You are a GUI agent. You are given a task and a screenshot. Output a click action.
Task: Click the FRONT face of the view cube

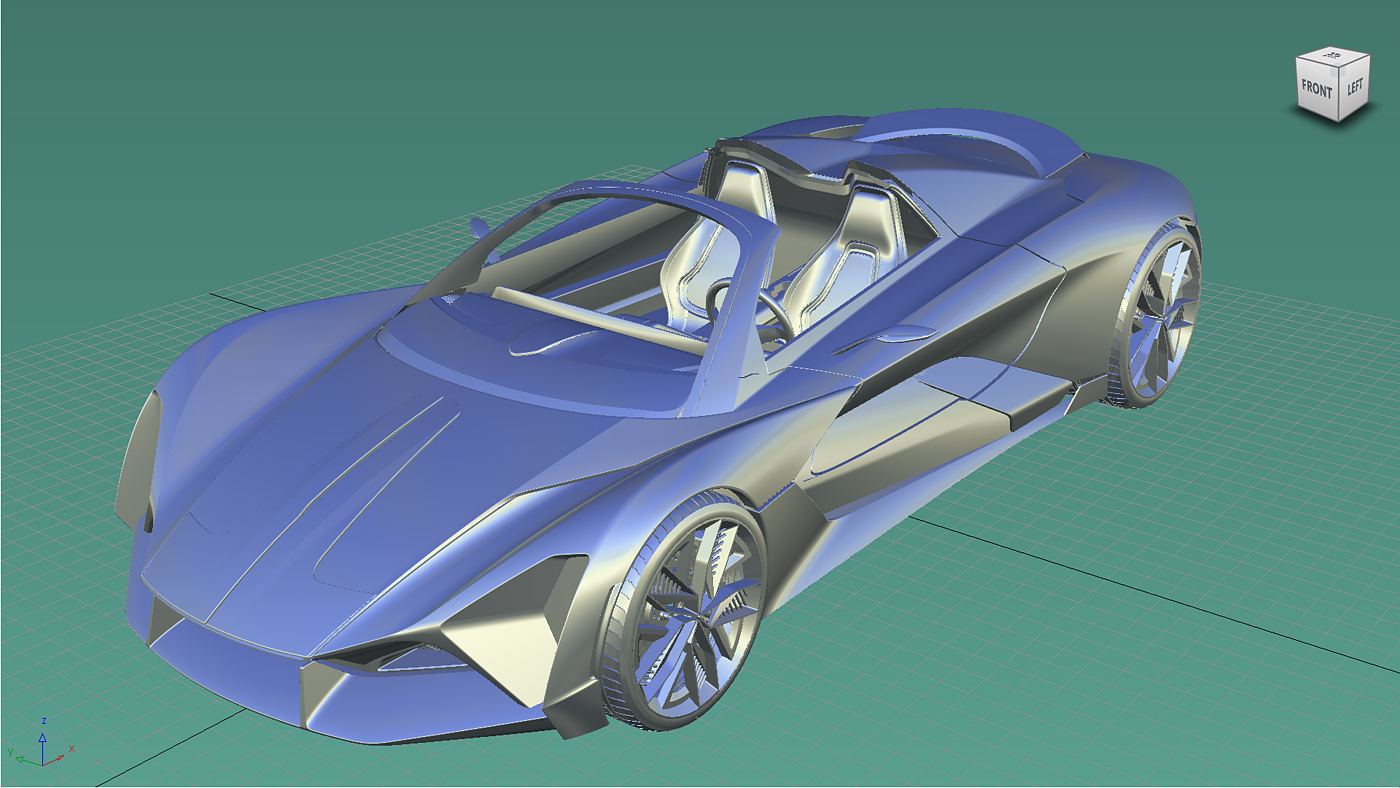[1316, 89]
